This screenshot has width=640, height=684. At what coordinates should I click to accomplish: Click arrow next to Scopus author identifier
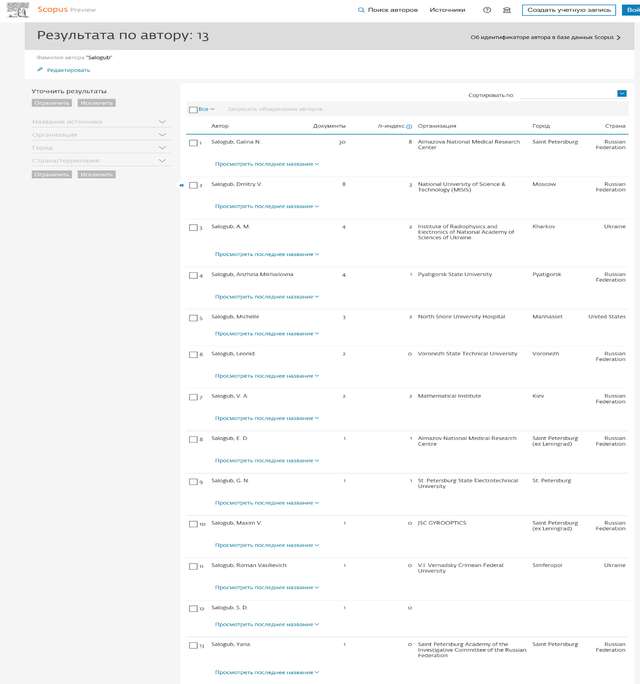coord(618,37)
